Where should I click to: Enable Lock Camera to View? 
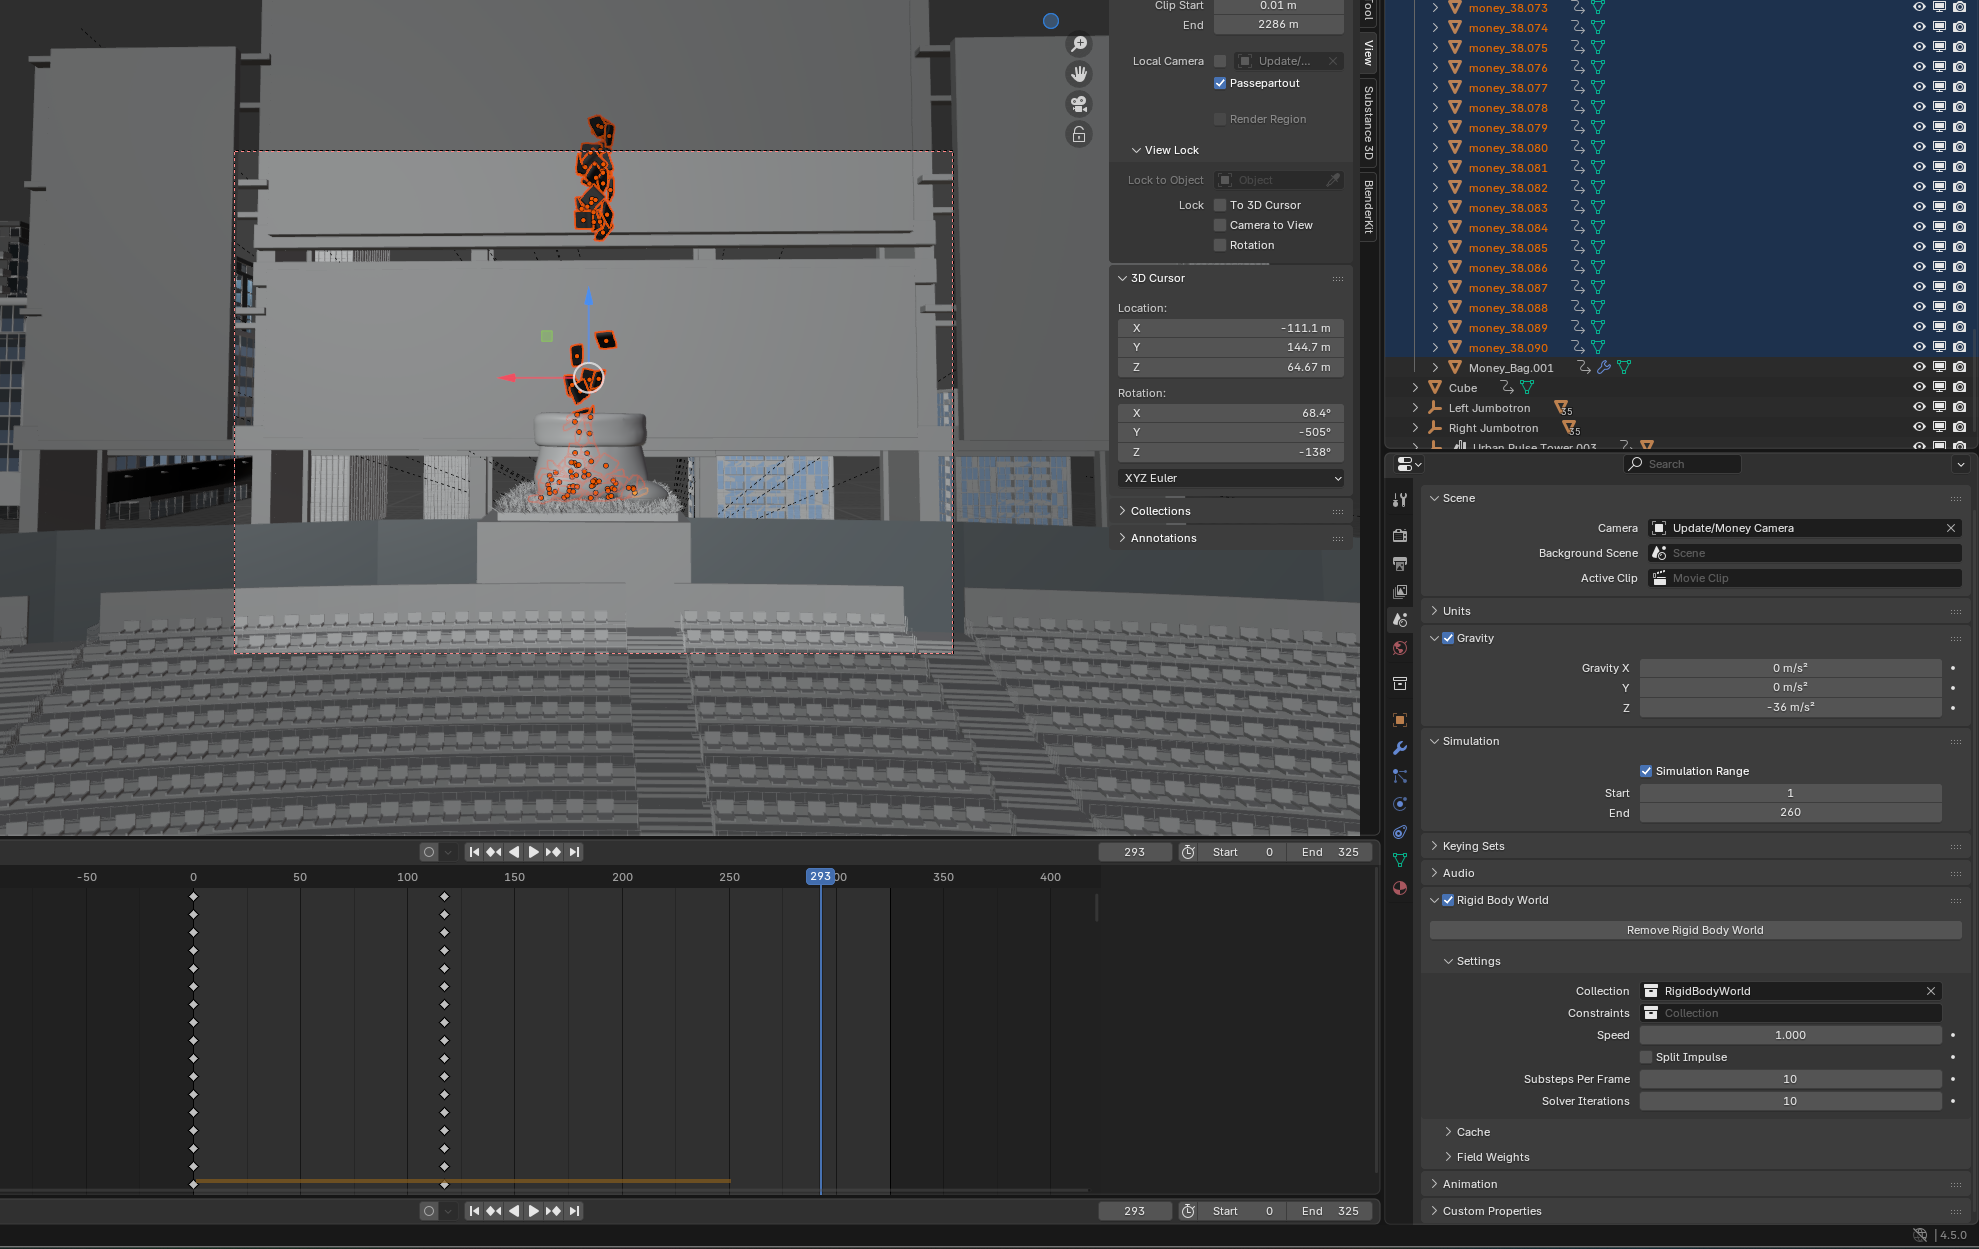coord(1220,225)
